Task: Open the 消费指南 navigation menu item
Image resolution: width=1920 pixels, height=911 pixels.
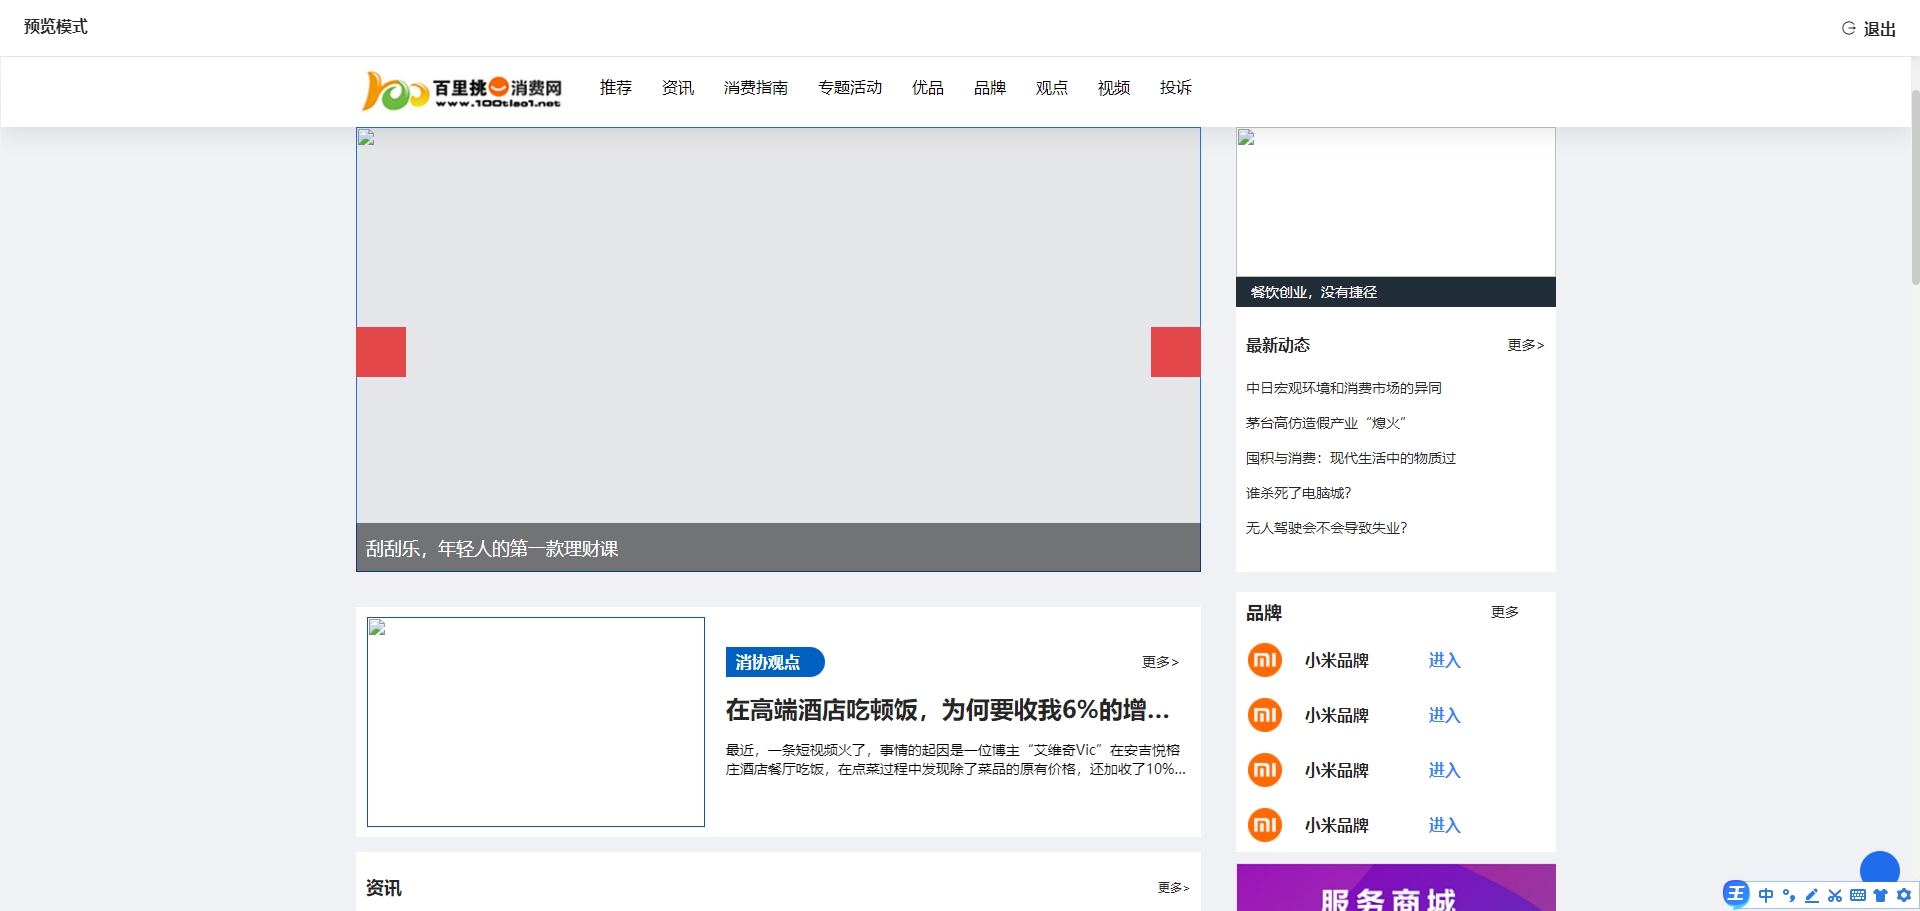Action: coord(755,88)
